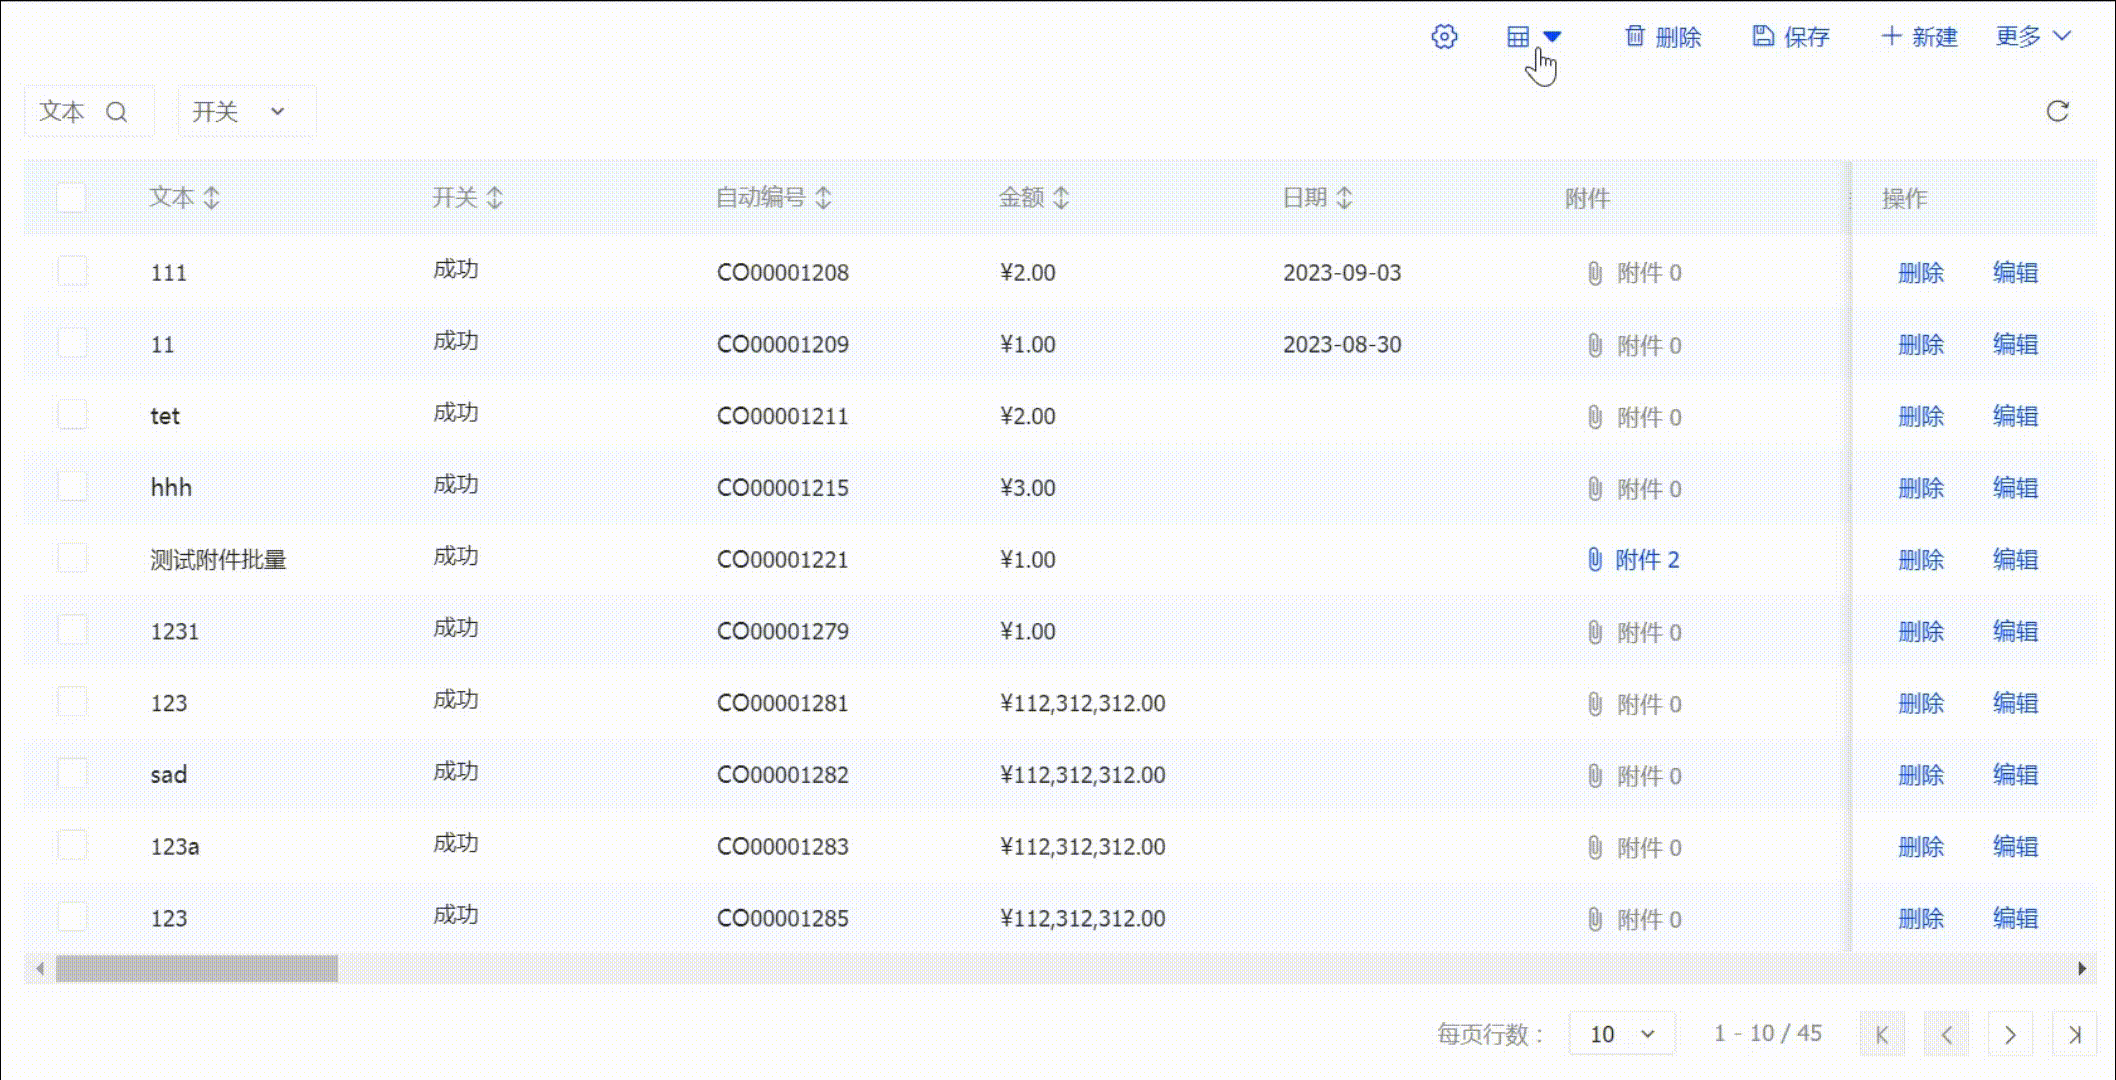This screenshot has height=1080, width=2116.
Task: Click the table view layout icon
Action: [1518, 37]
